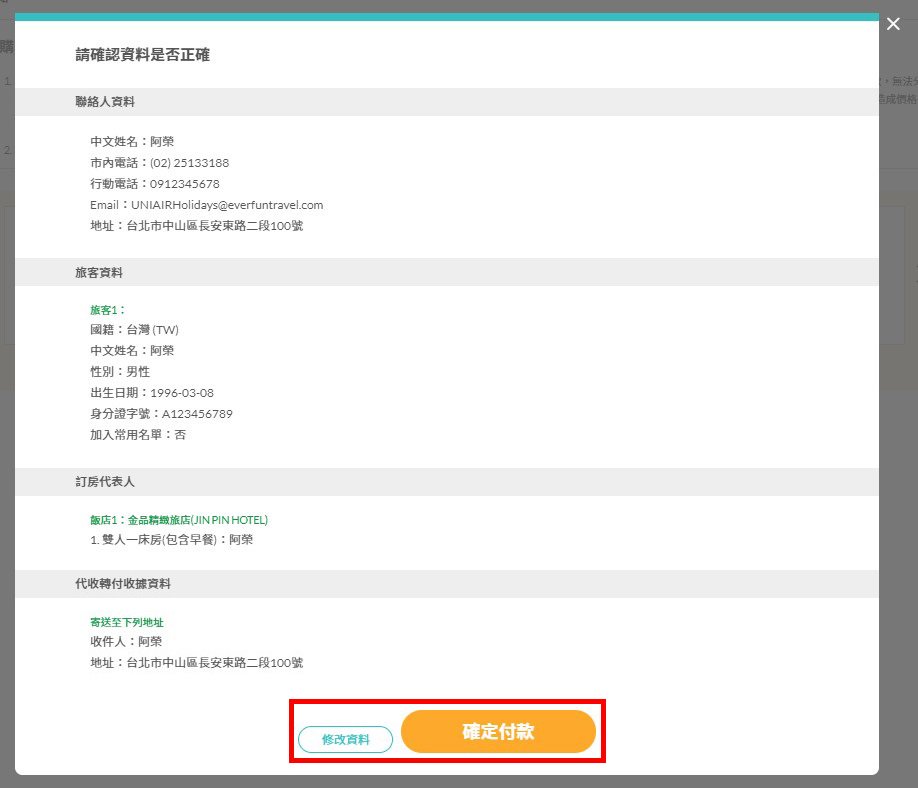Click the green 金品精緻旅店 (JIN PIN HOTEL) label
Screen dimensions: 918x788
(179, 520)
